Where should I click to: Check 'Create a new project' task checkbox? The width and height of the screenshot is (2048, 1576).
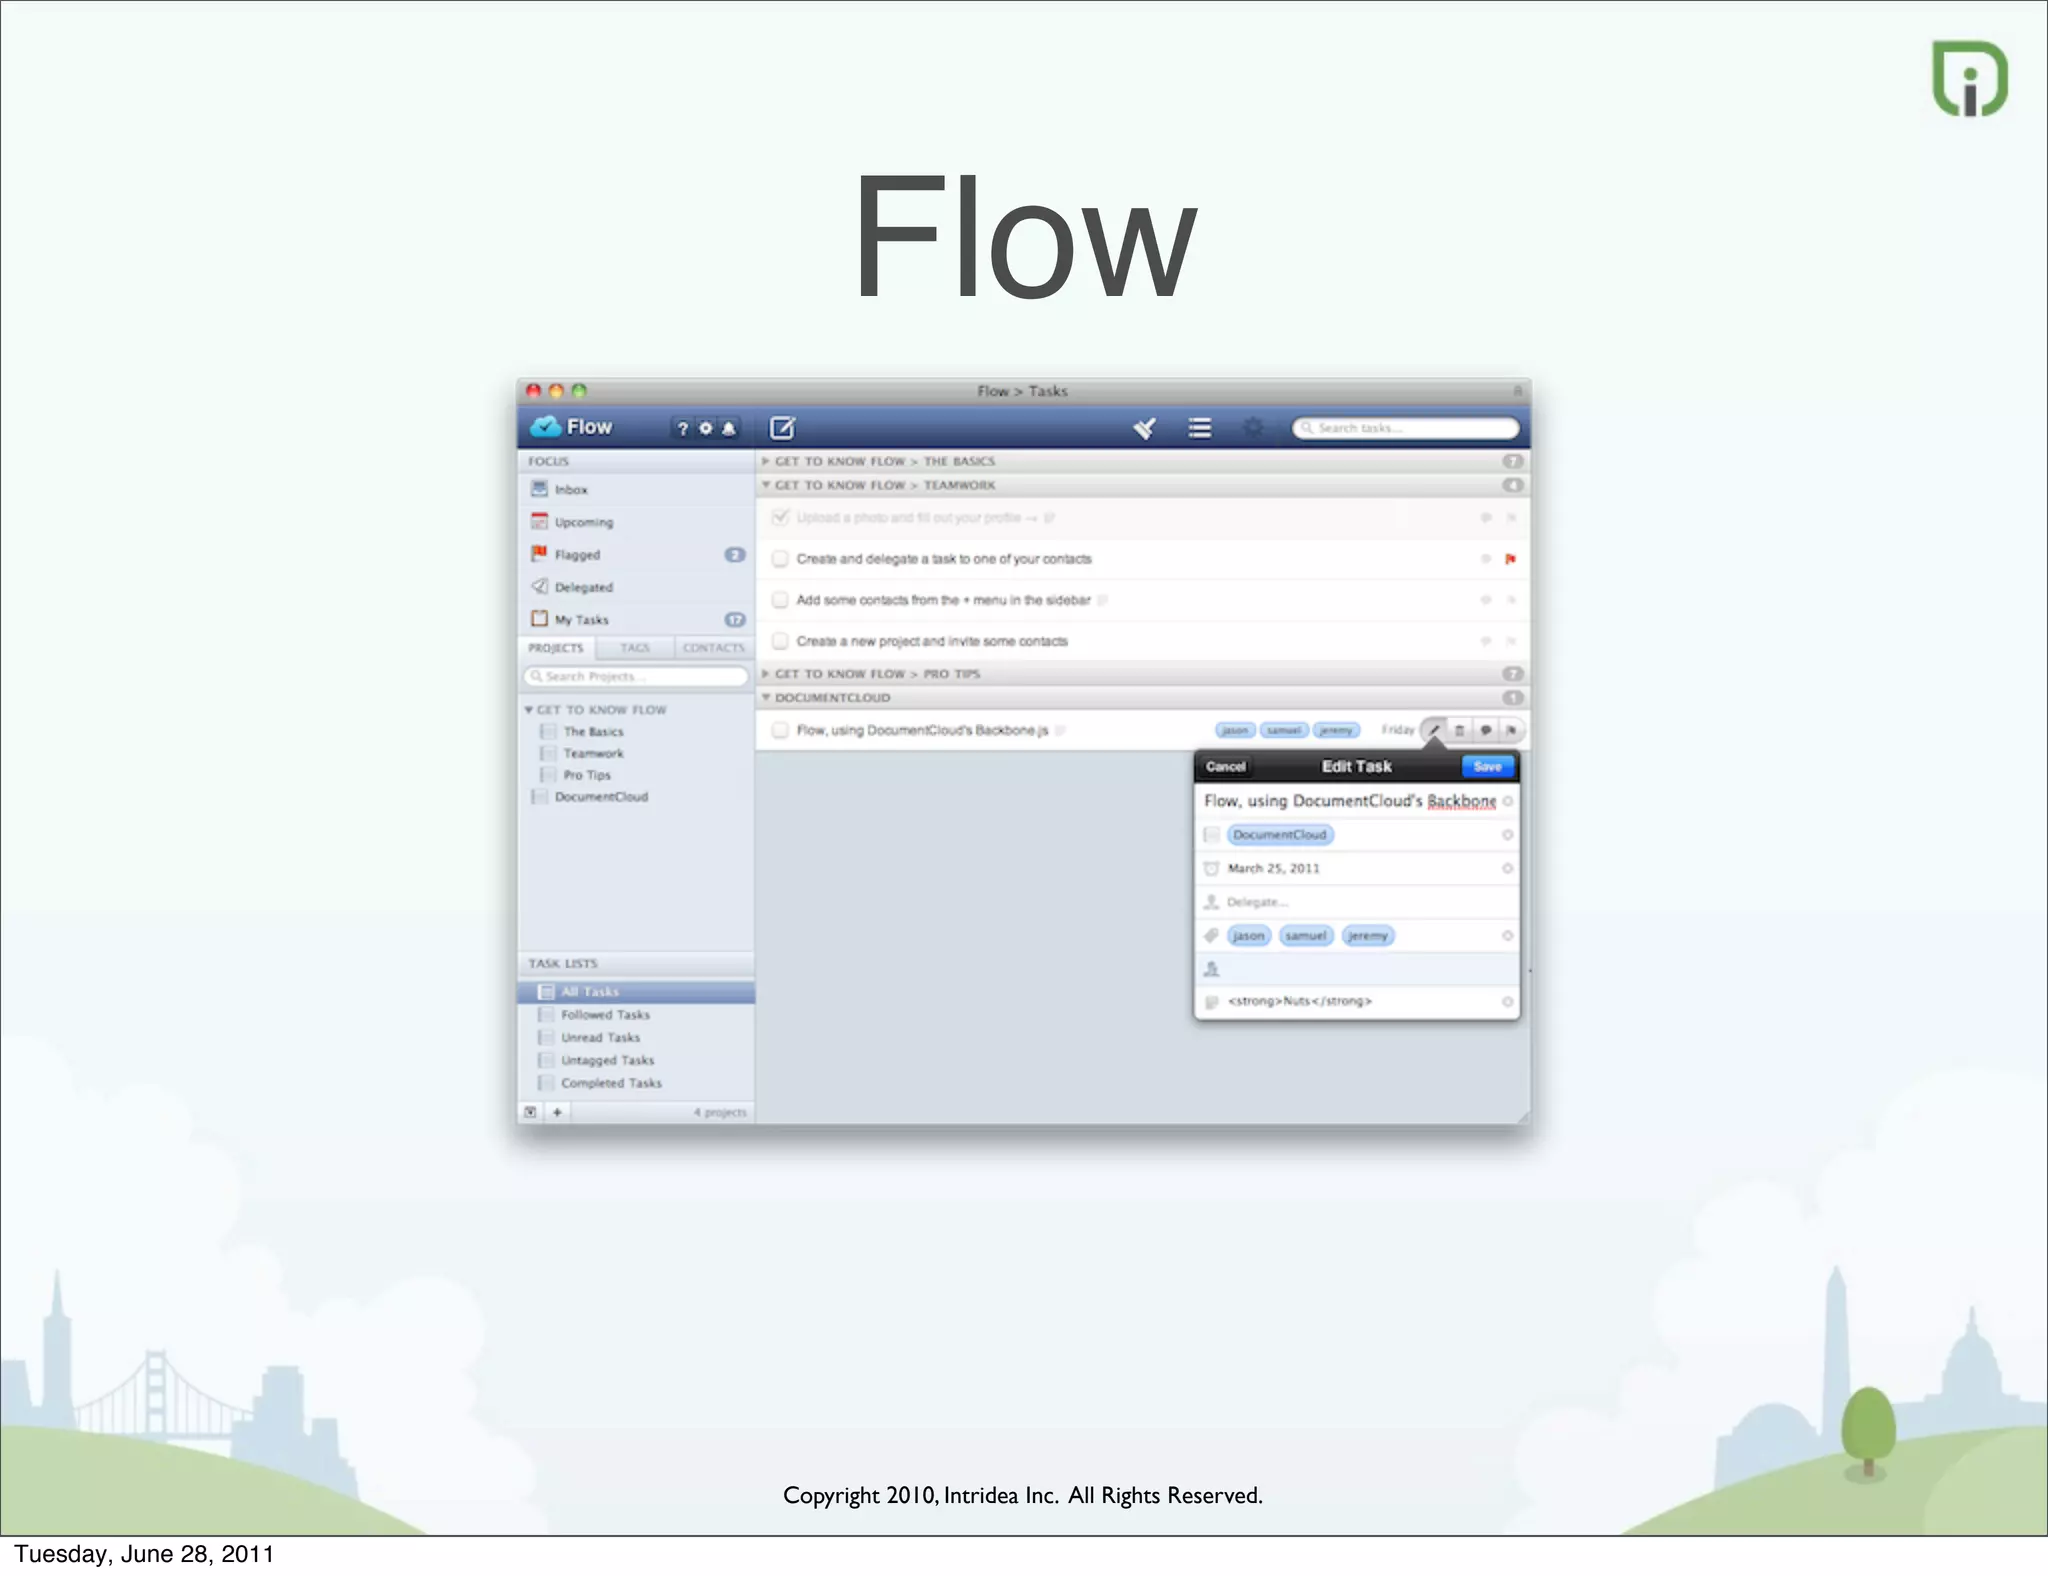780,641
